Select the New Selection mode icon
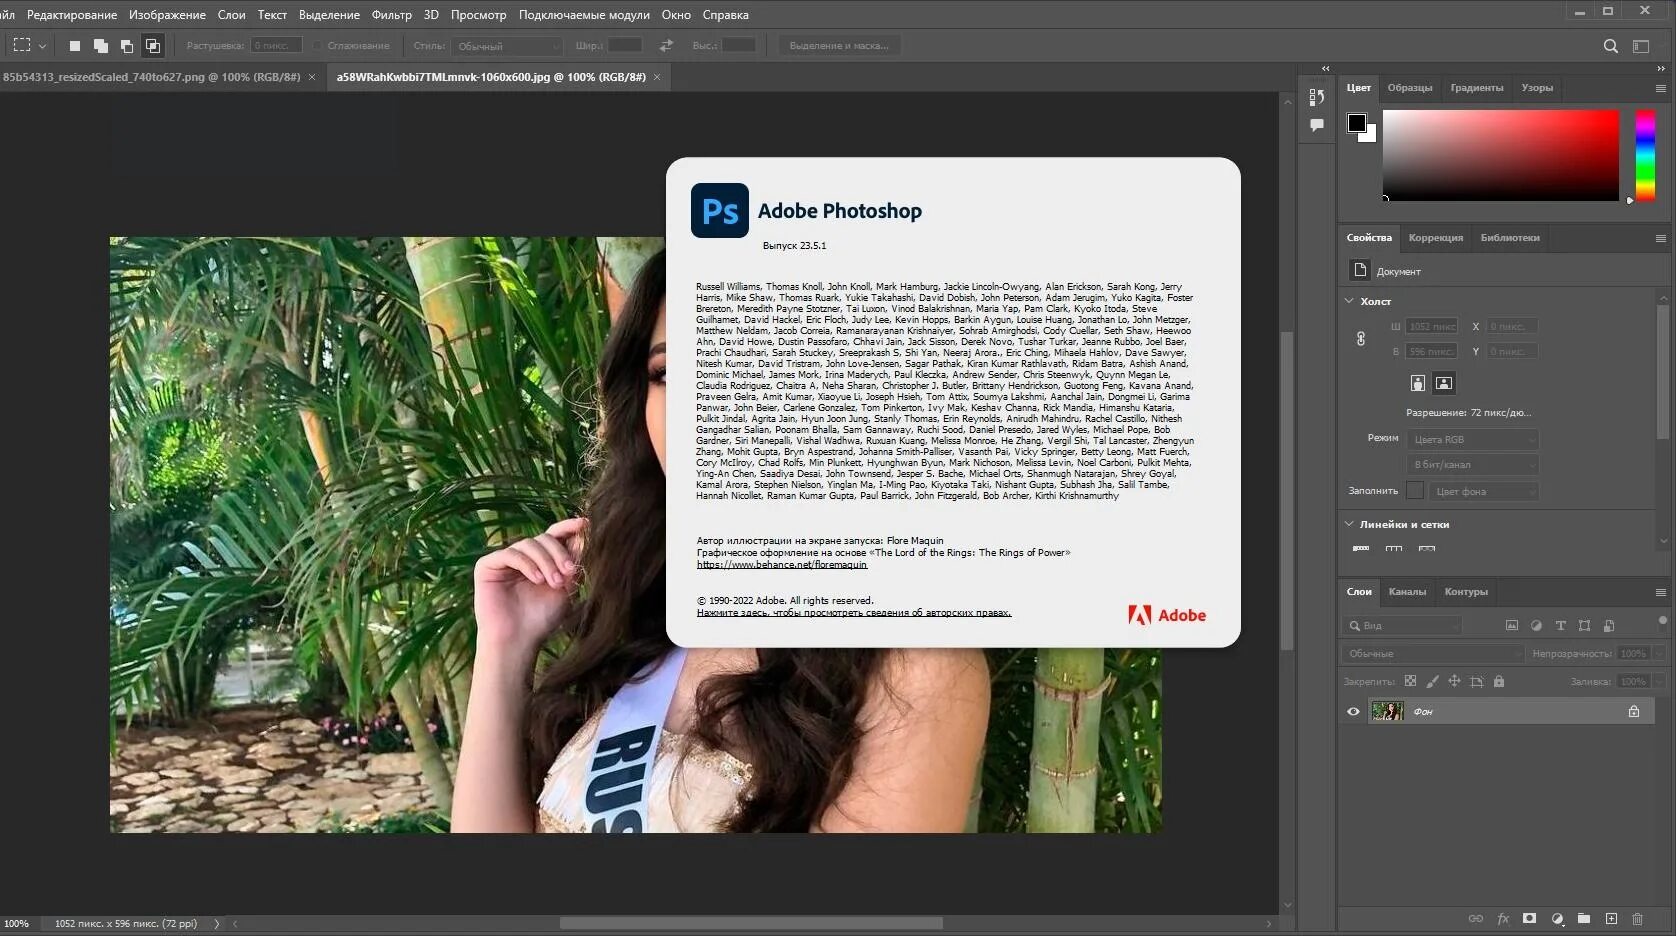 (x=74, y=46)
